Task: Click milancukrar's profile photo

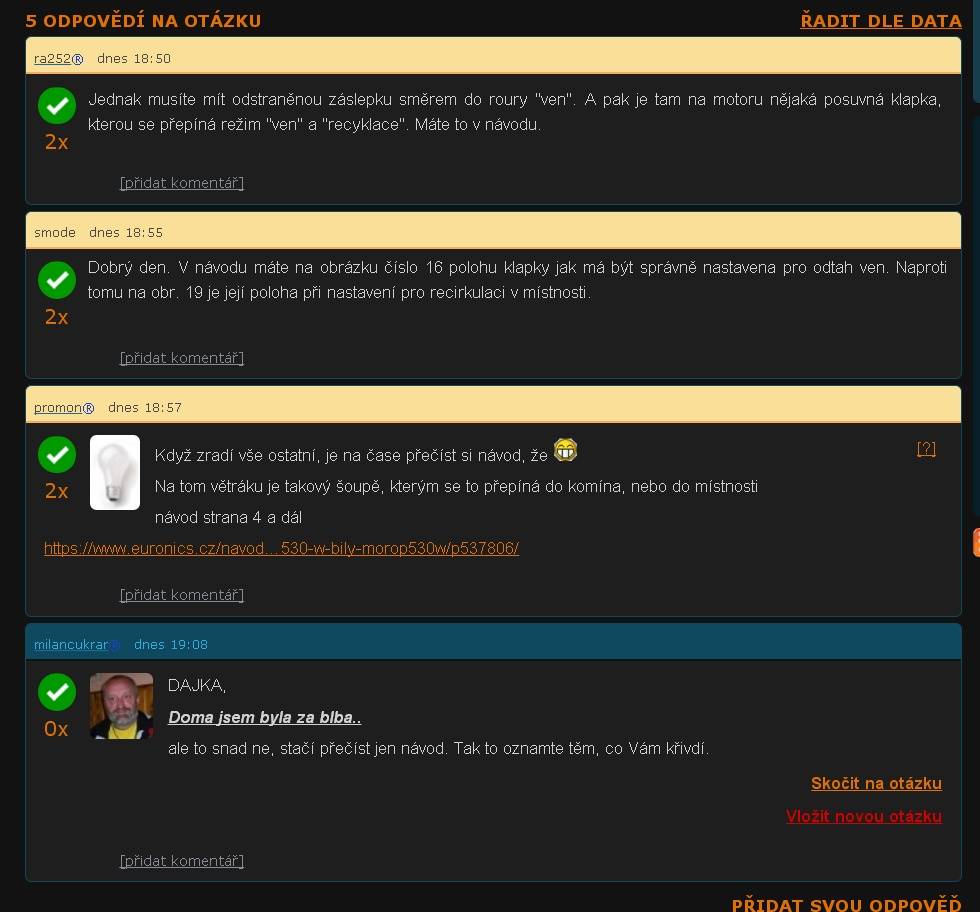Action: [121, 706]
